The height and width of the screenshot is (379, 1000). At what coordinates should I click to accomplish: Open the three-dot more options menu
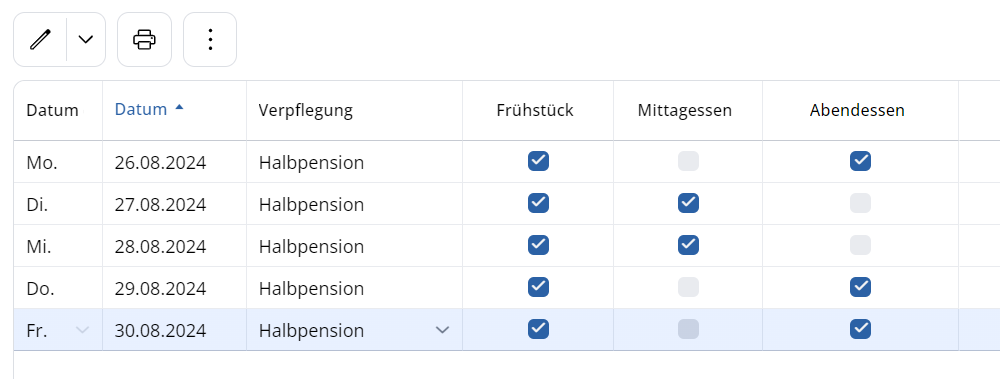tap(210, 40)
